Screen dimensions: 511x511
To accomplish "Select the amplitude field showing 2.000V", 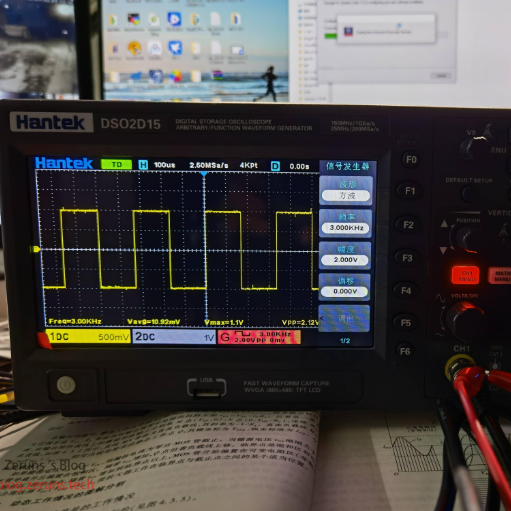I will pyautogui.click(x=345, y=260).
